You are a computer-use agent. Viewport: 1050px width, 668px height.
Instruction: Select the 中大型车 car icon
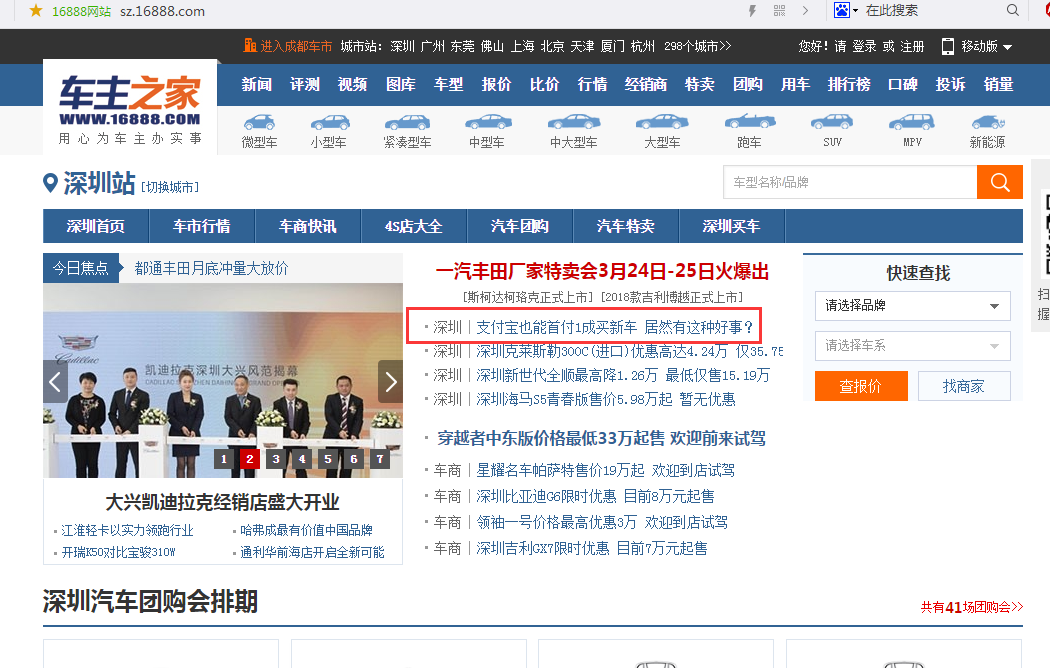pyautogui.click(x=574, y=122)
